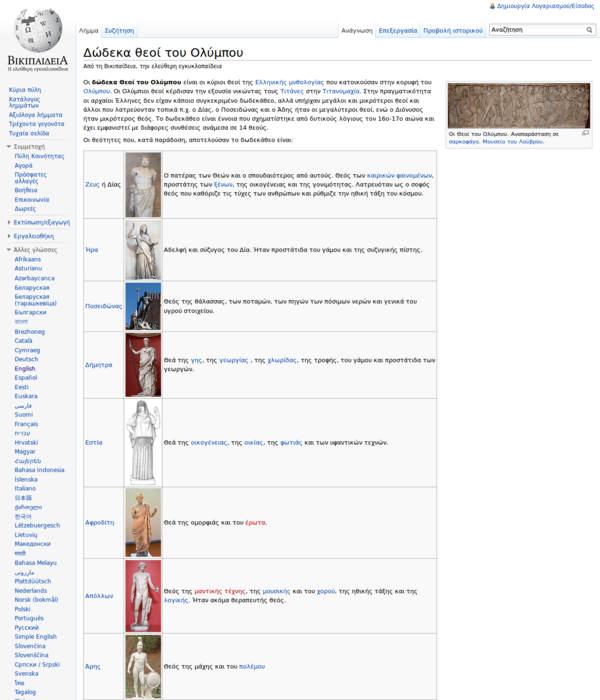The height and width of the screenshot is (700, 600).
Task: Select the Ανάγνωση tab
Action: coord(357,30)
